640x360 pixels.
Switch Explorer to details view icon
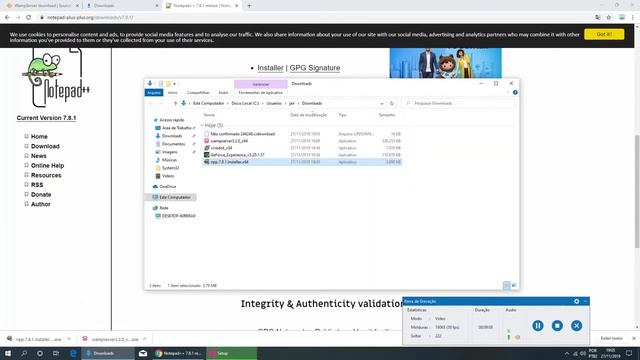pos(506,285)
